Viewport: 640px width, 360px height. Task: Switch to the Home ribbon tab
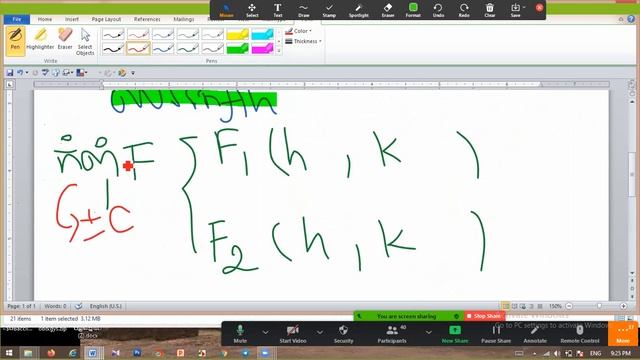tap(44, 19)
